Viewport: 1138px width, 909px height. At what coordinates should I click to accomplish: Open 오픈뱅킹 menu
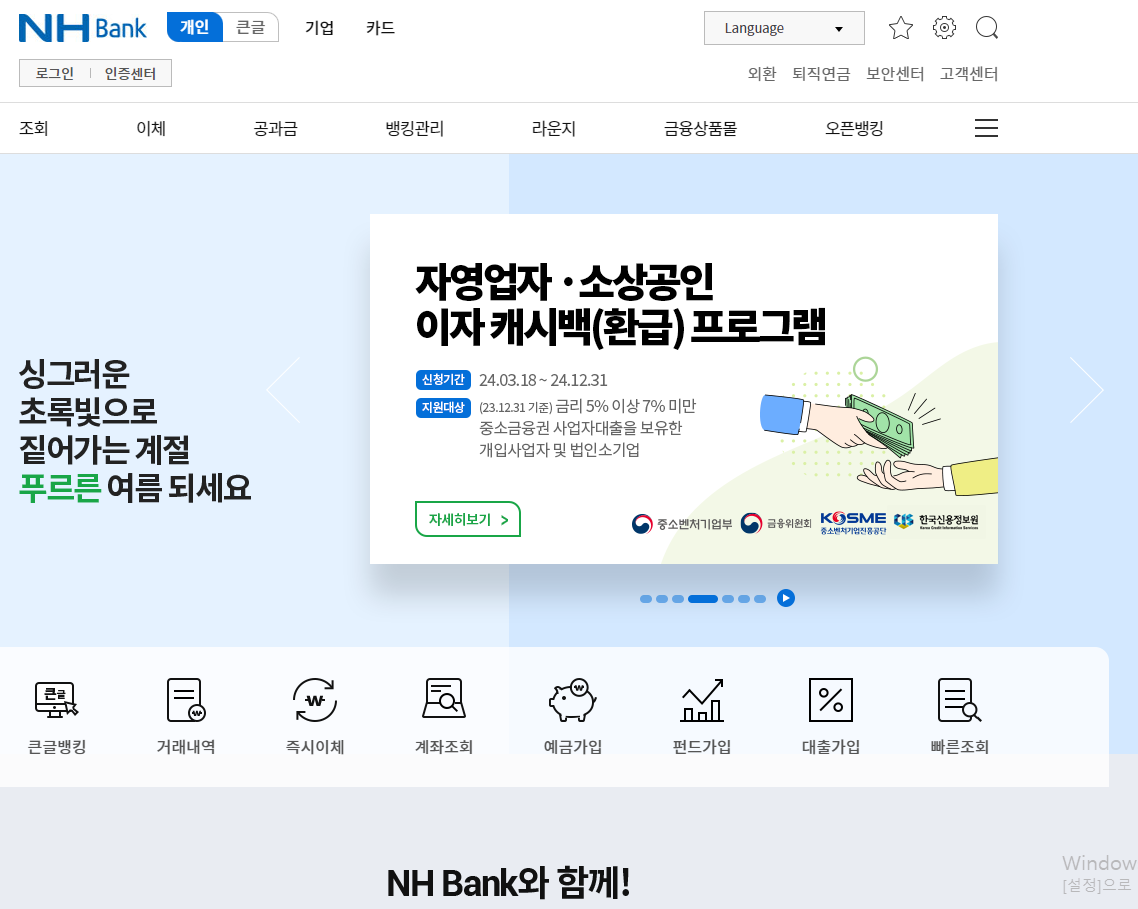pos(854,129)
